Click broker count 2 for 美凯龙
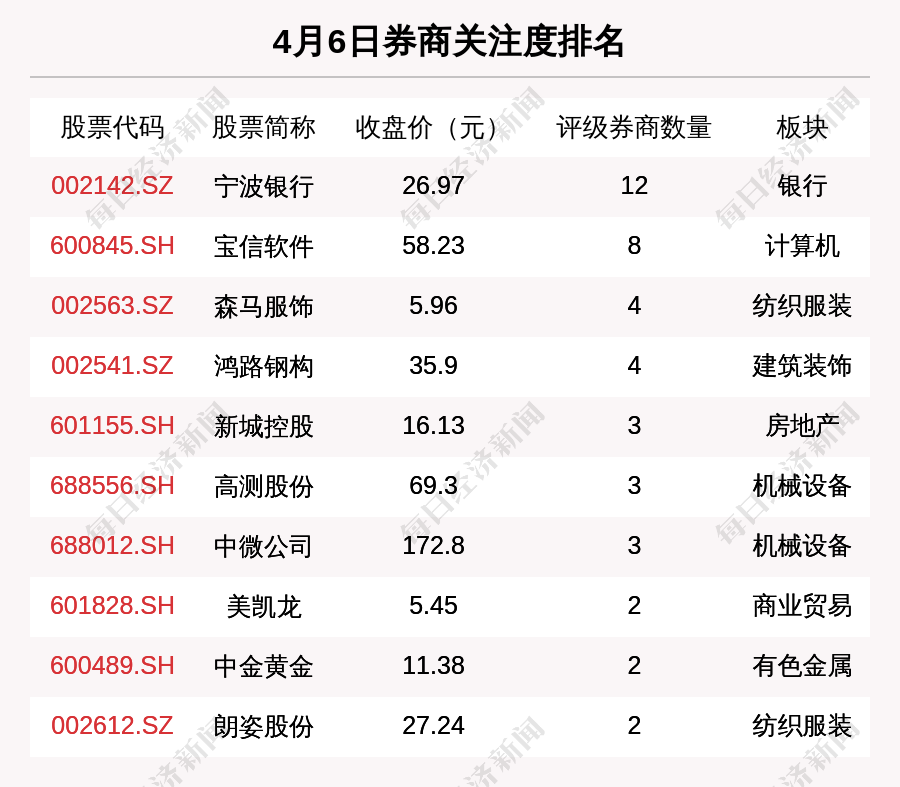This screenshot has width=900, height=787. tap(634, 606)
